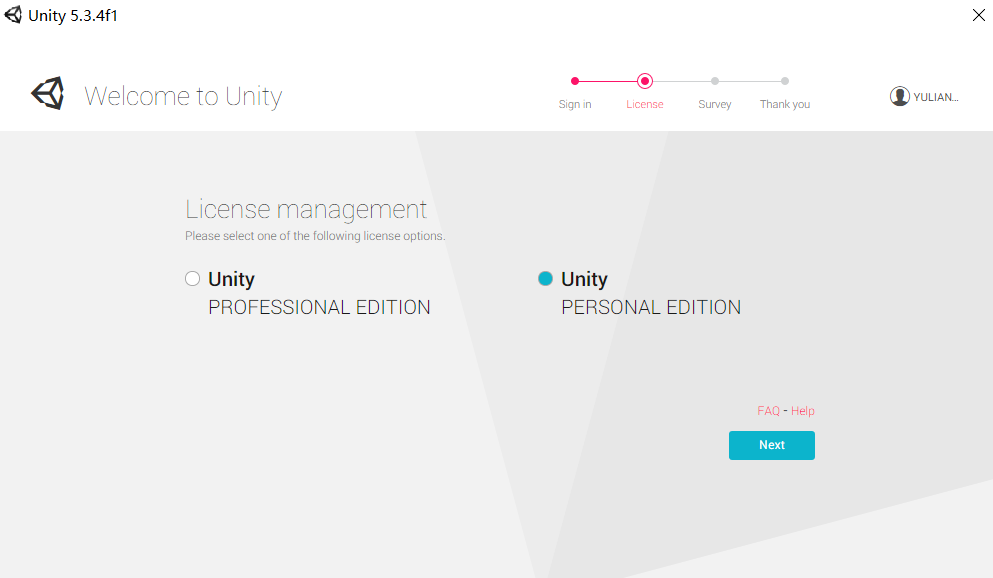Click the Welcome to Unity heading
Viewport: 993px width, 578px height.
pyautogui.click(x=183, y=96)
